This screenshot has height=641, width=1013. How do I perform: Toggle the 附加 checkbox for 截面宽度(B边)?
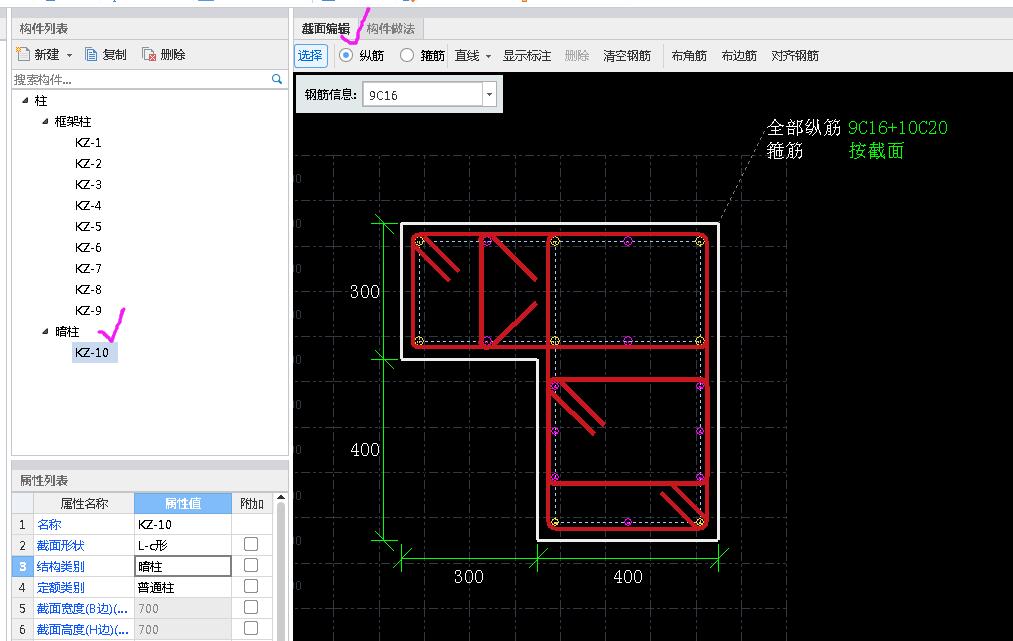(251, 607)
